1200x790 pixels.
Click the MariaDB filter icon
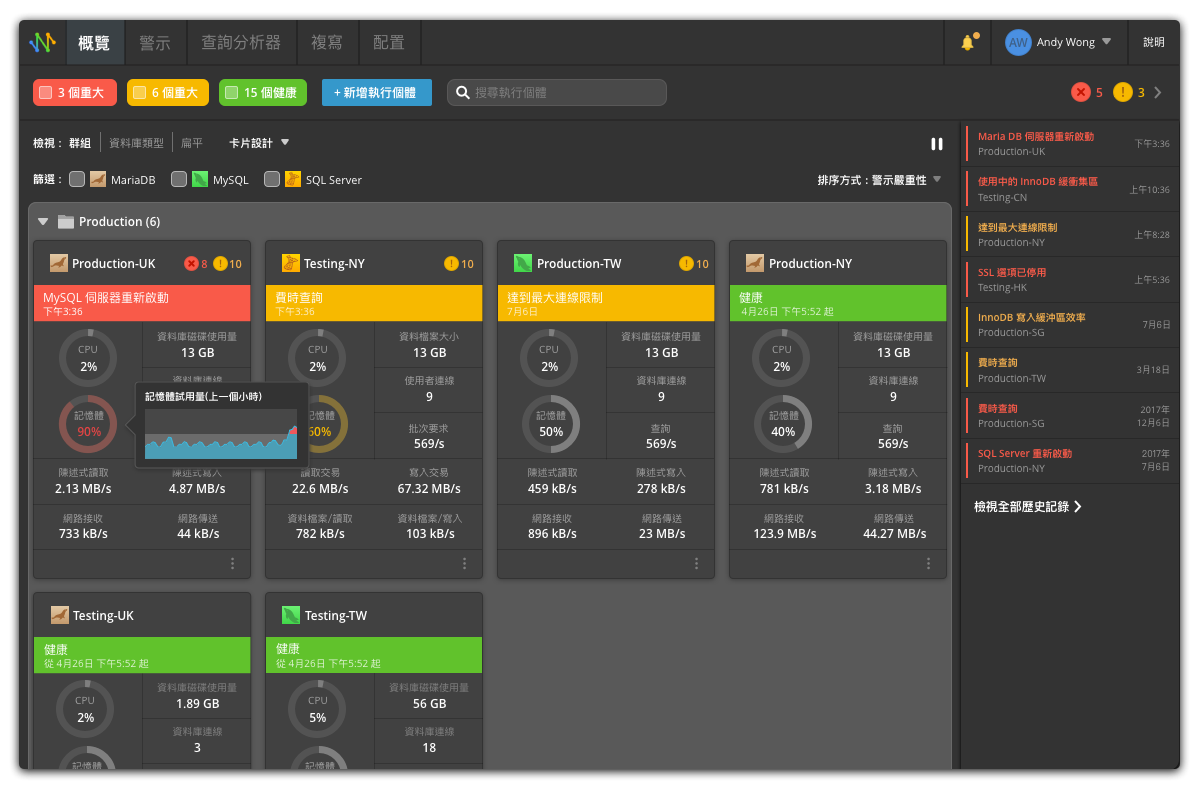[98, 180]
